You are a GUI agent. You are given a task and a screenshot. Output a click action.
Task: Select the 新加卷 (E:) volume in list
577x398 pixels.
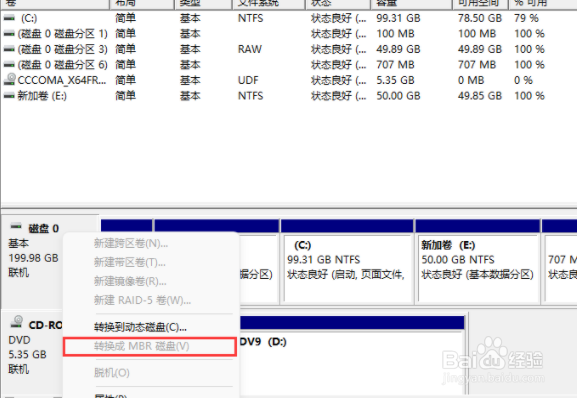(42, 96)
